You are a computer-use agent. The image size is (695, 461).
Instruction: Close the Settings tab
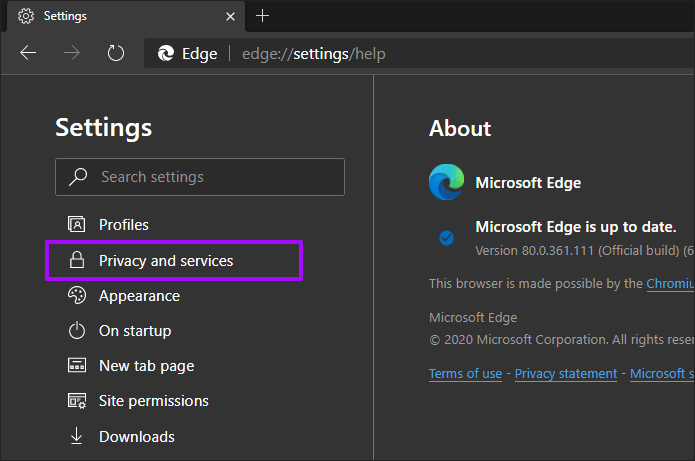[x=230, y=17]
